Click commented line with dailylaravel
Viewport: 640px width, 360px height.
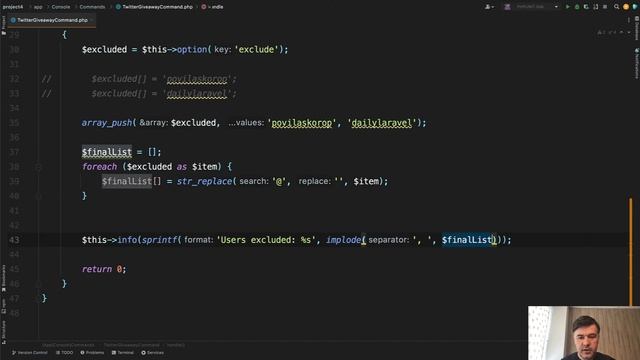point(163,93)
